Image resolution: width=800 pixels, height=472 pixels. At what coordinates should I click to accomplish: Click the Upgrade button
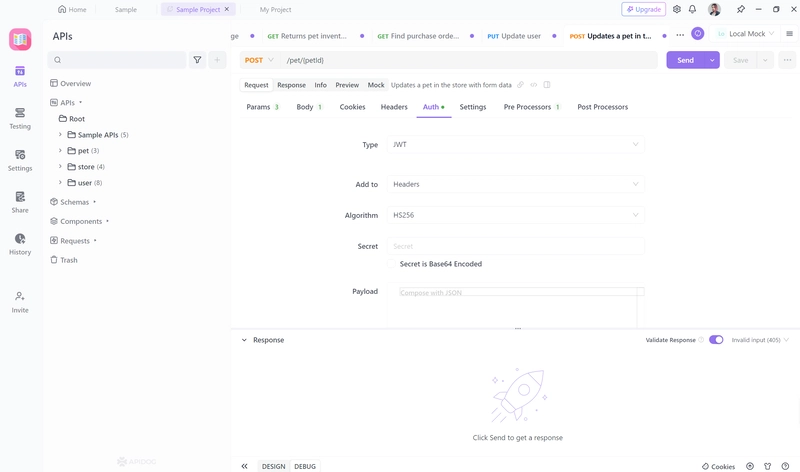[x=643, y=9]
